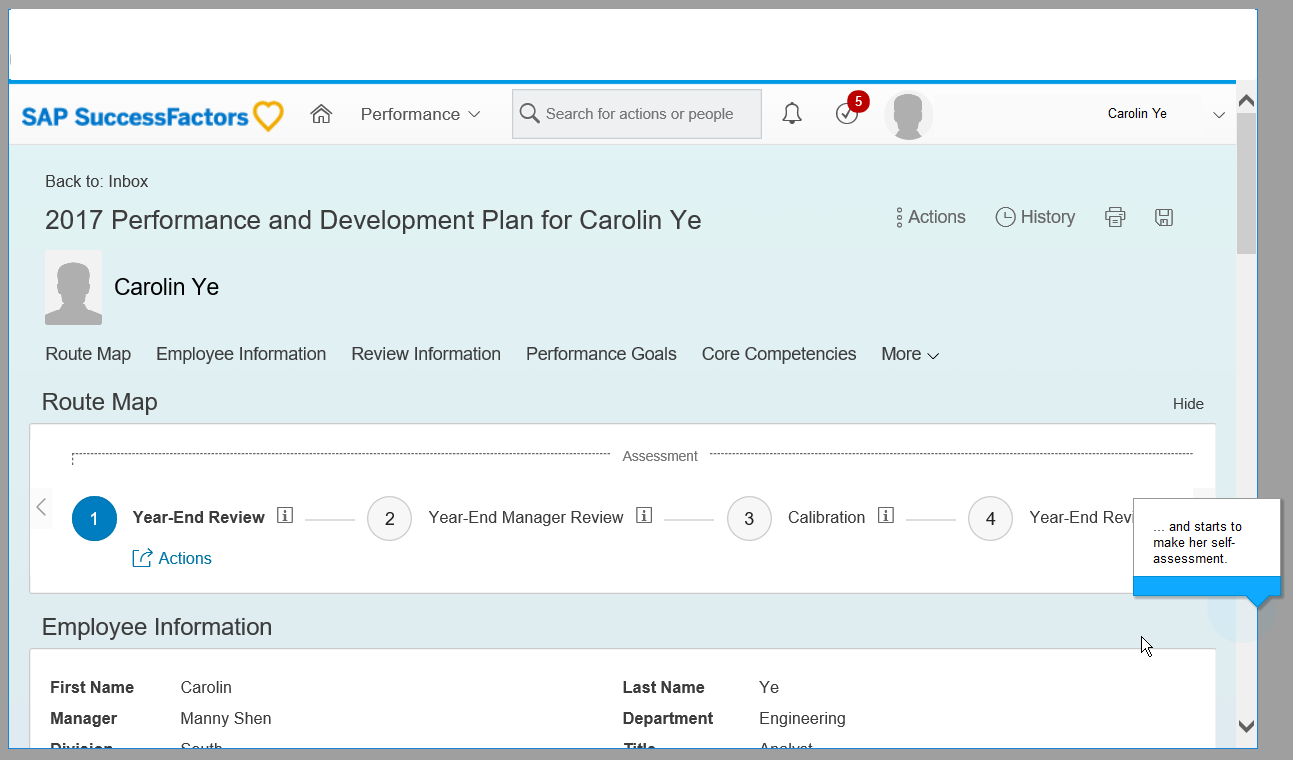Screen dimensions: 1293x760
Task: Expand the More section menu
Action: tap(910, 354)
